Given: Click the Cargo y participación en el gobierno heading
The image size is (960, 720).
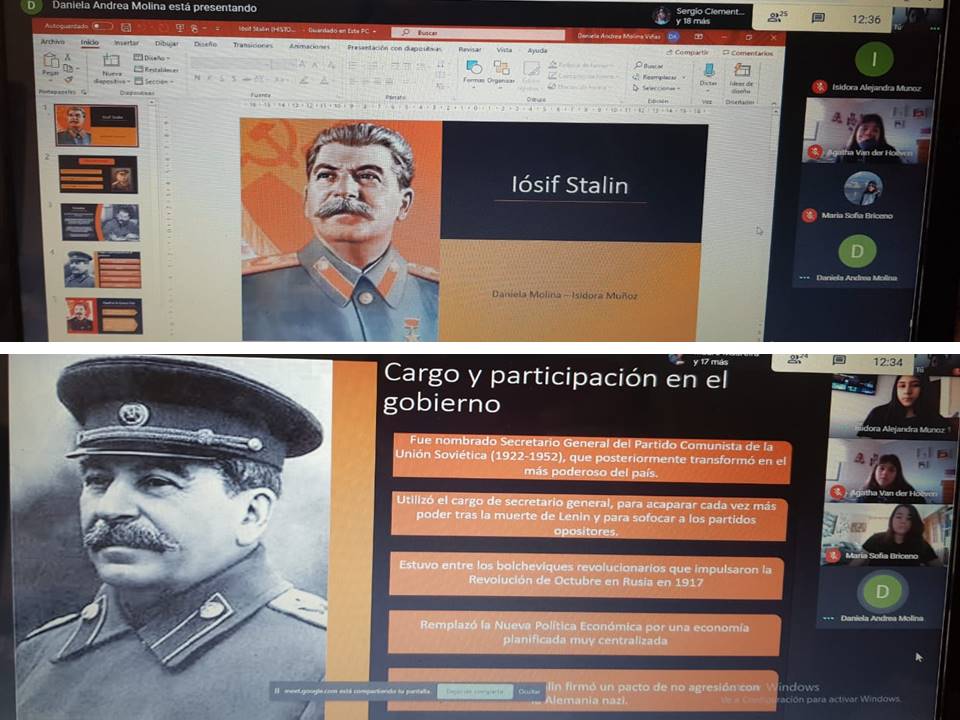Looking at the screenshot, I should tap(555, 388).
